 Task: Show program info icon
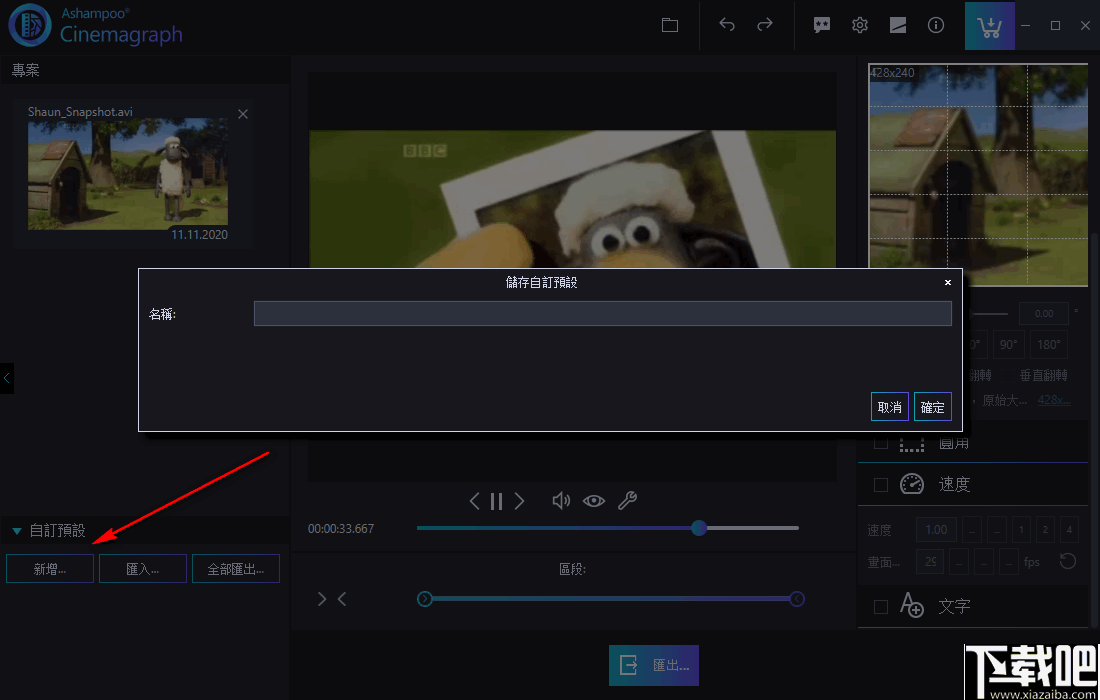click(x=936, y=25)
